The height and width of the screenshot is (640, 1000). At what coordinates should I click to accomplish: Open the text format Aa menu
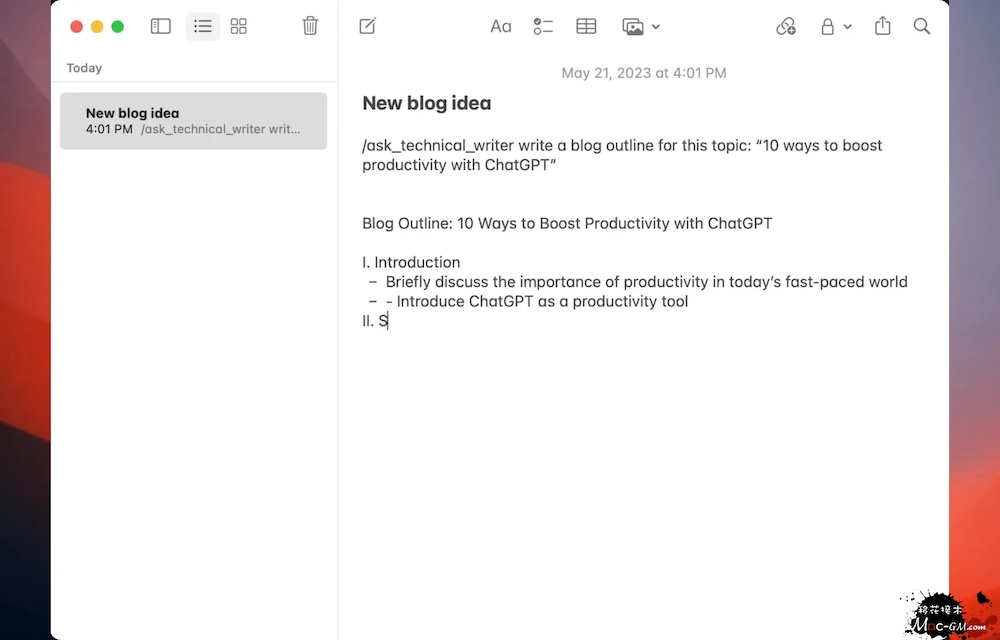click(501, 27)
